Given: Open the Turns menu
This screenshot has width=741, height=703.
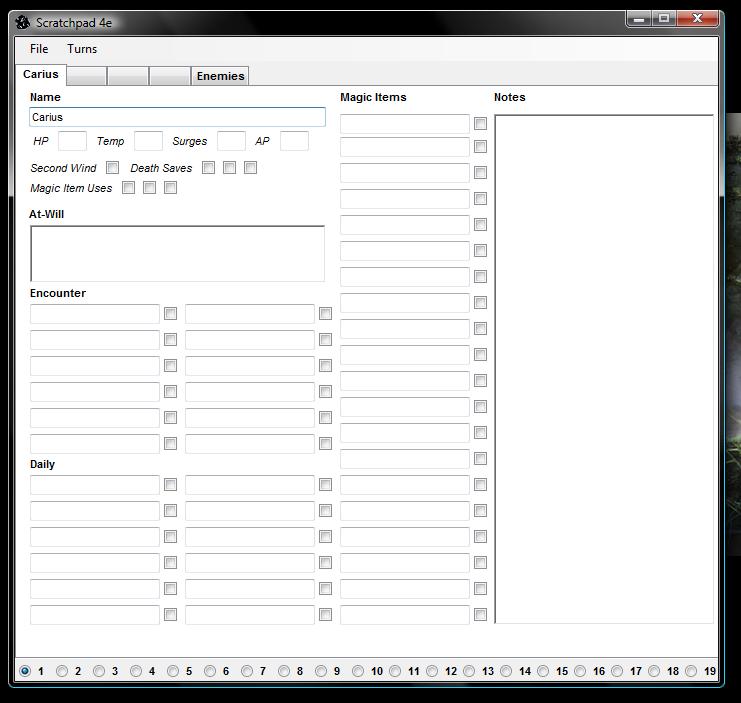Looking at the screenshot, I should (82, 49).
